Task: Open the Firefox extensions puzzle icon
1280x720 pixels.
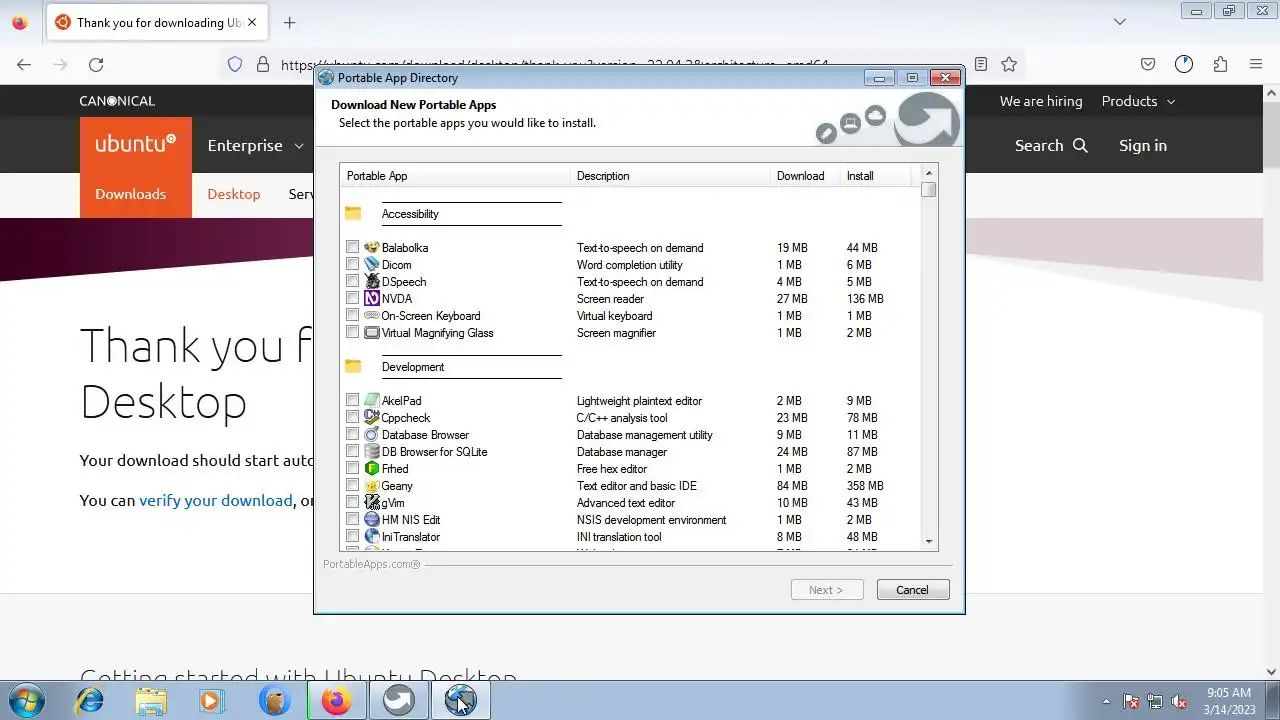Action: (x=1220, y=64)
